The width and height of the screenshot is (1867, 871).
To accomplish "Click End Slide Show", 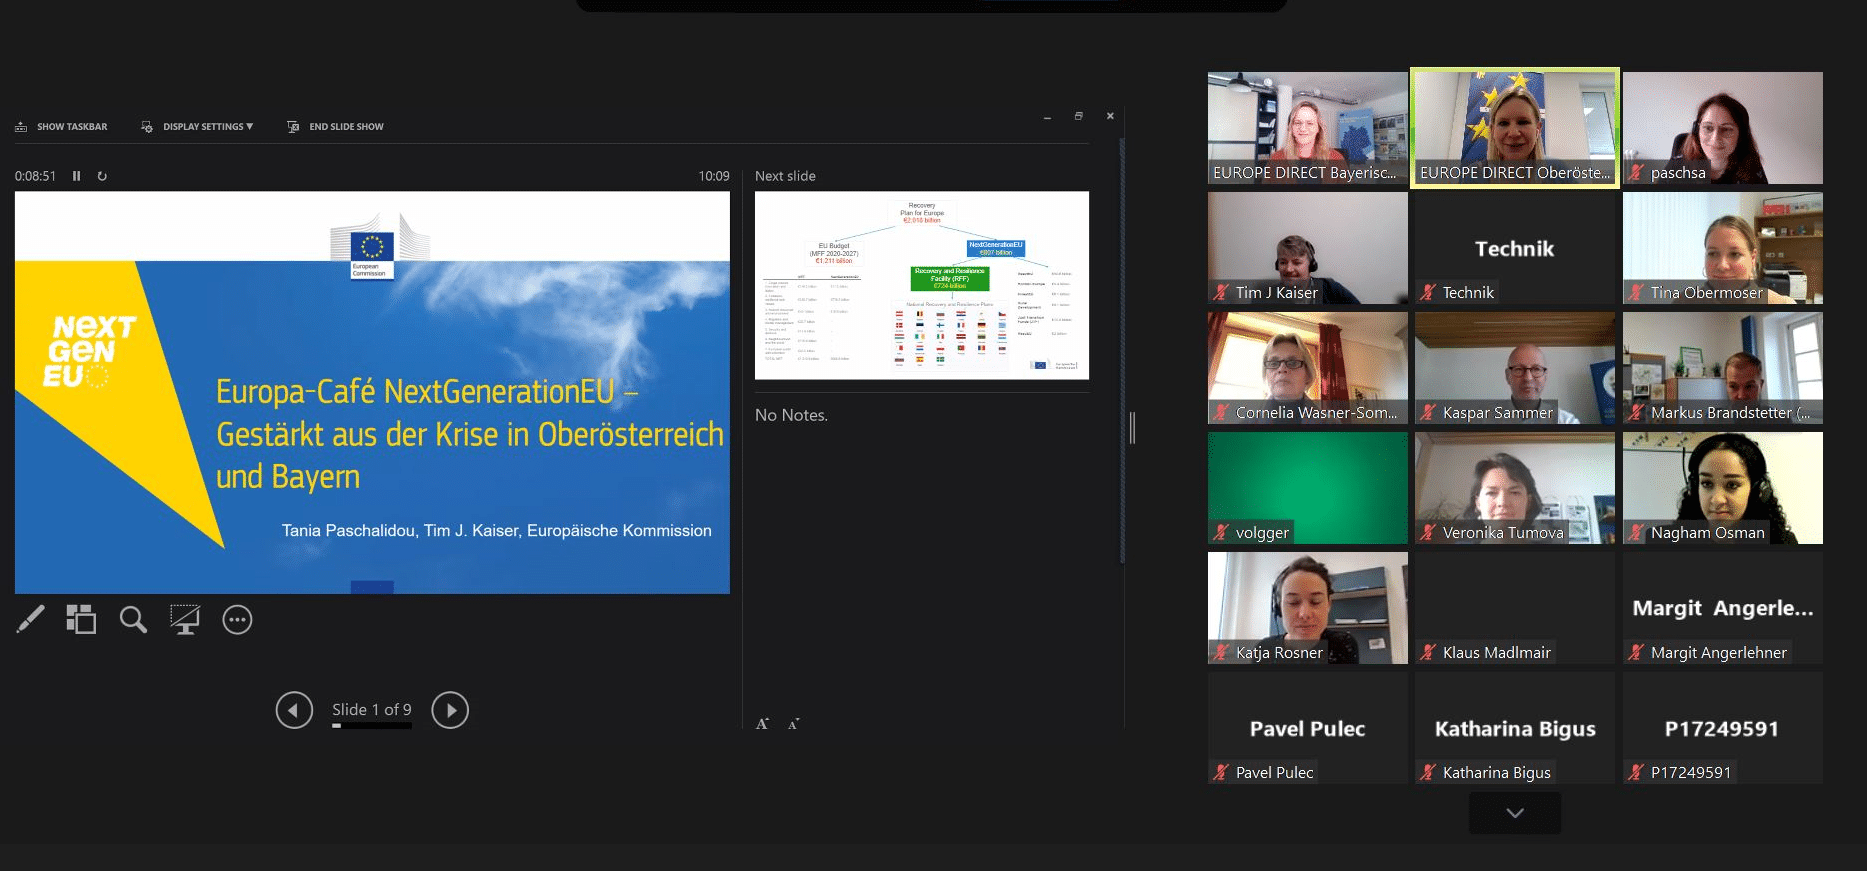I will 335,127.
